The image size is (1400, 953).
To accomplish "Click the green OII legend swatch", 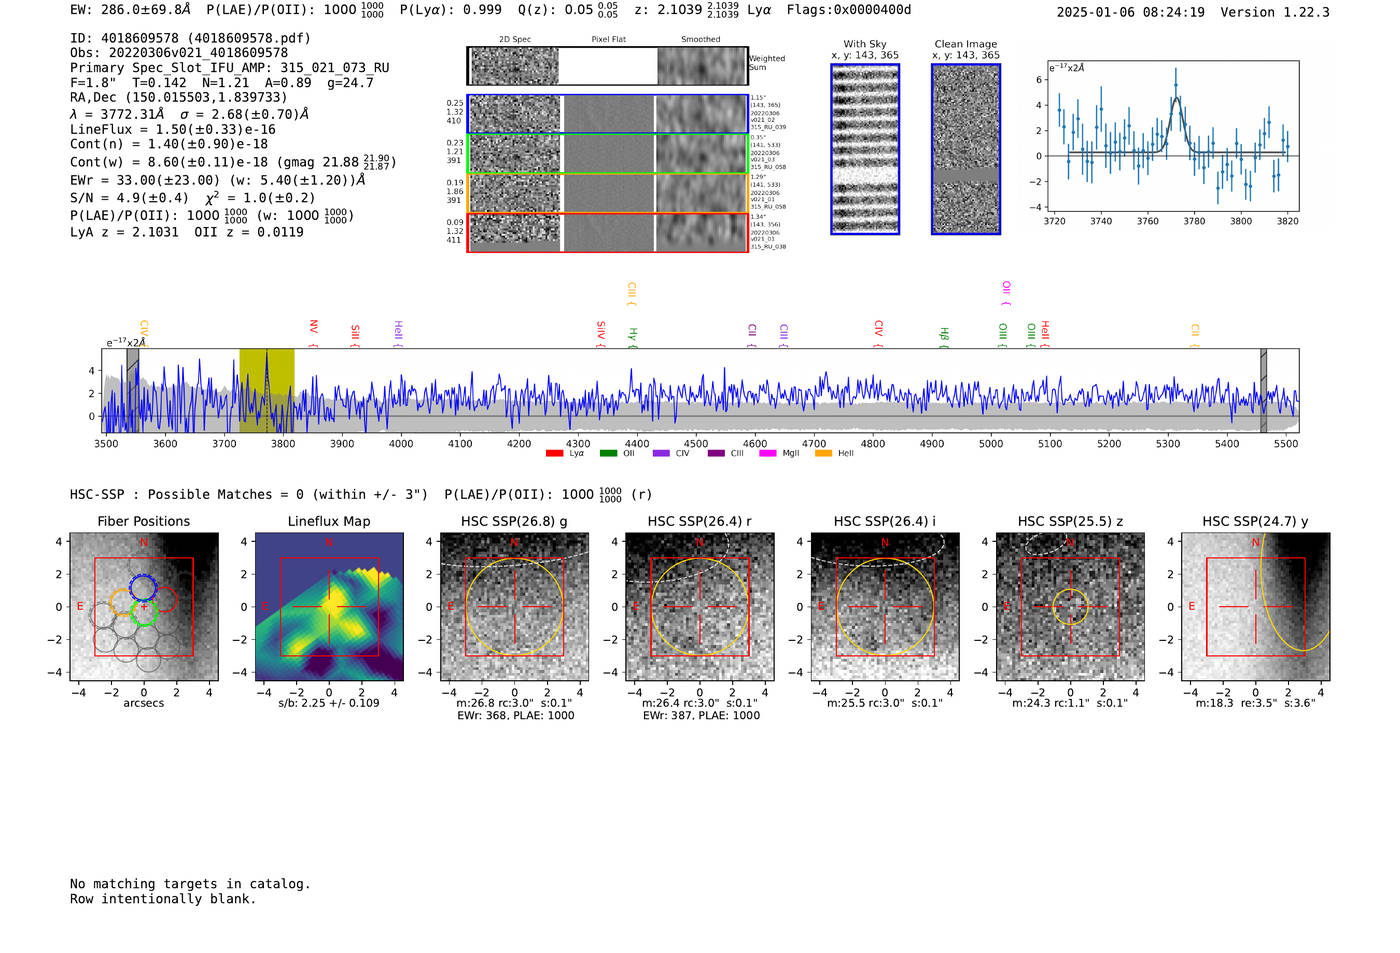I will click(x=608, y=454).
